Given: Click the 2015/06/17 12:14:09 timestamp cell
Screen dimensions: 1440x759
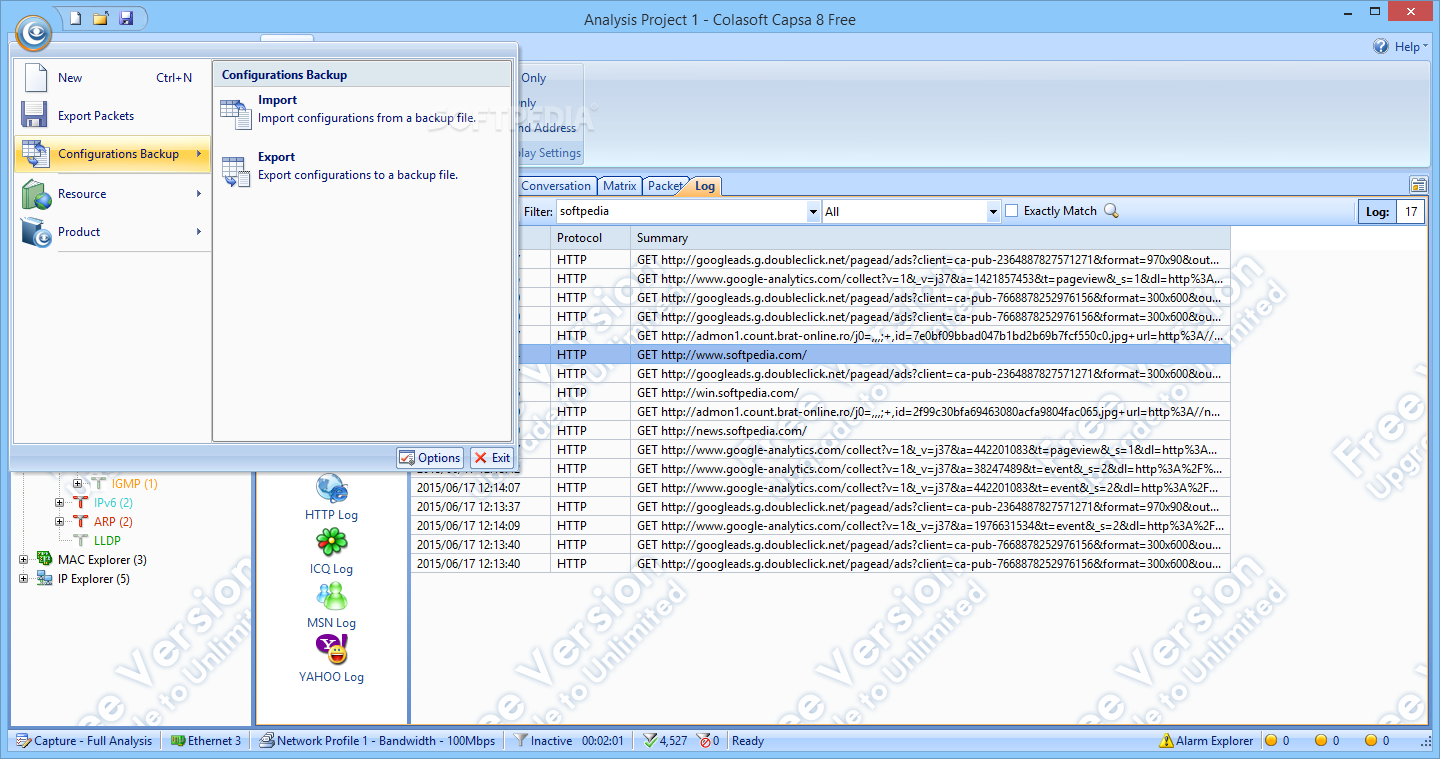Looking at the screenshot, I should [x=481, y=526].
